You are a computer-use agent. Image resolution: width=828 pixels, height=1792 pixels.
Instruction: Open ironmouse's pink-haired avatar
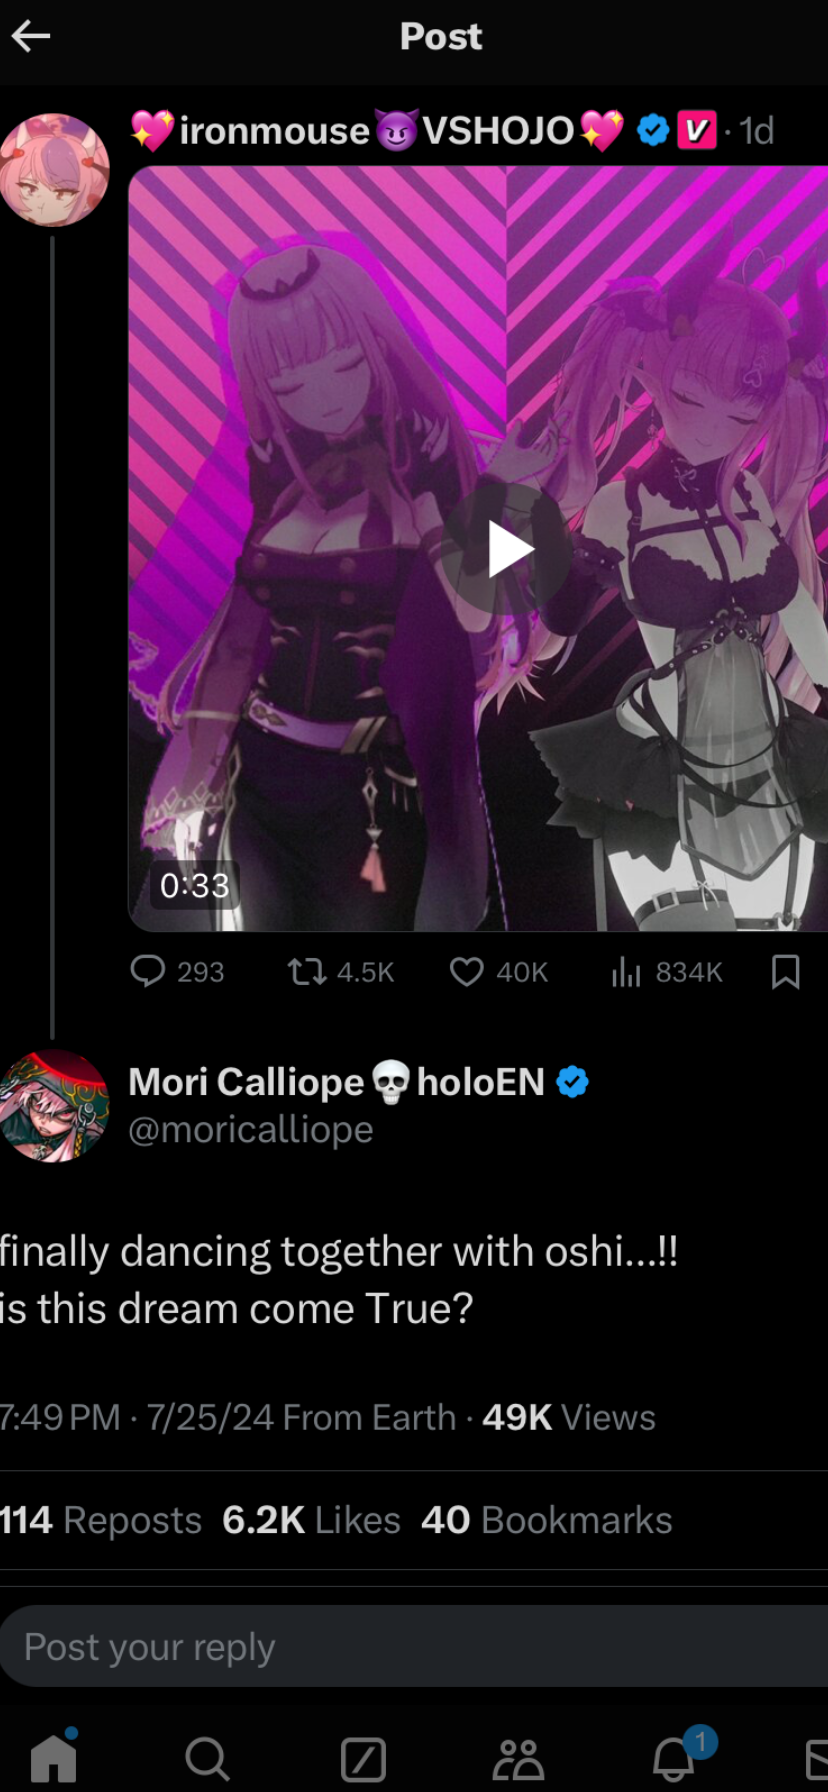pos(54,170)
